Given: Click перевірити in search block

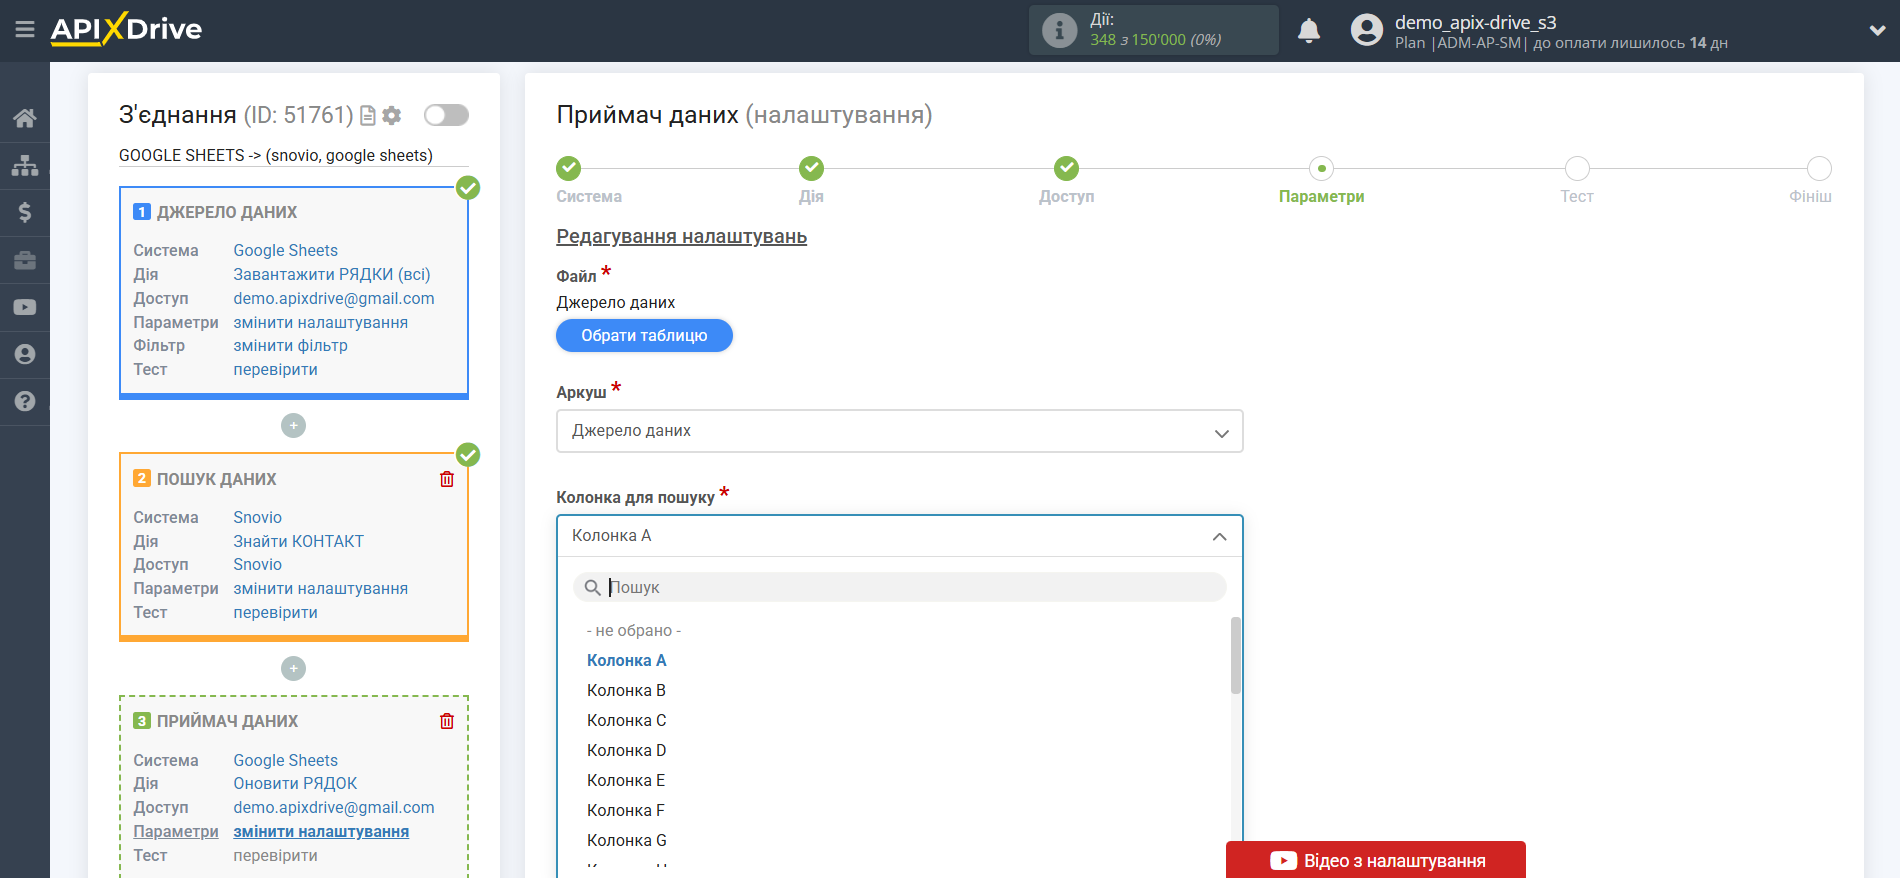Looking at the screenshot, I should click(275, 613).
